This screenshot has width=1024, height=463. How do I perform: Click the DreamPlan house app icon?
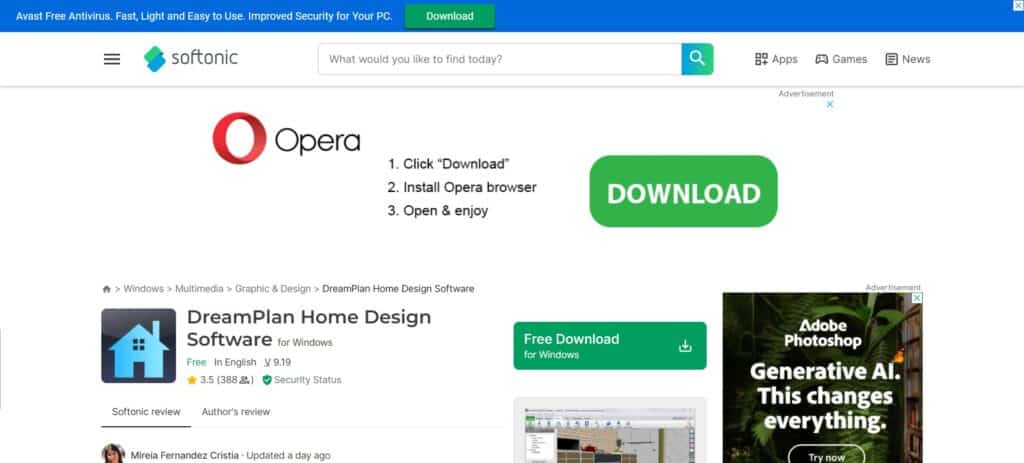tap(138, 345)
